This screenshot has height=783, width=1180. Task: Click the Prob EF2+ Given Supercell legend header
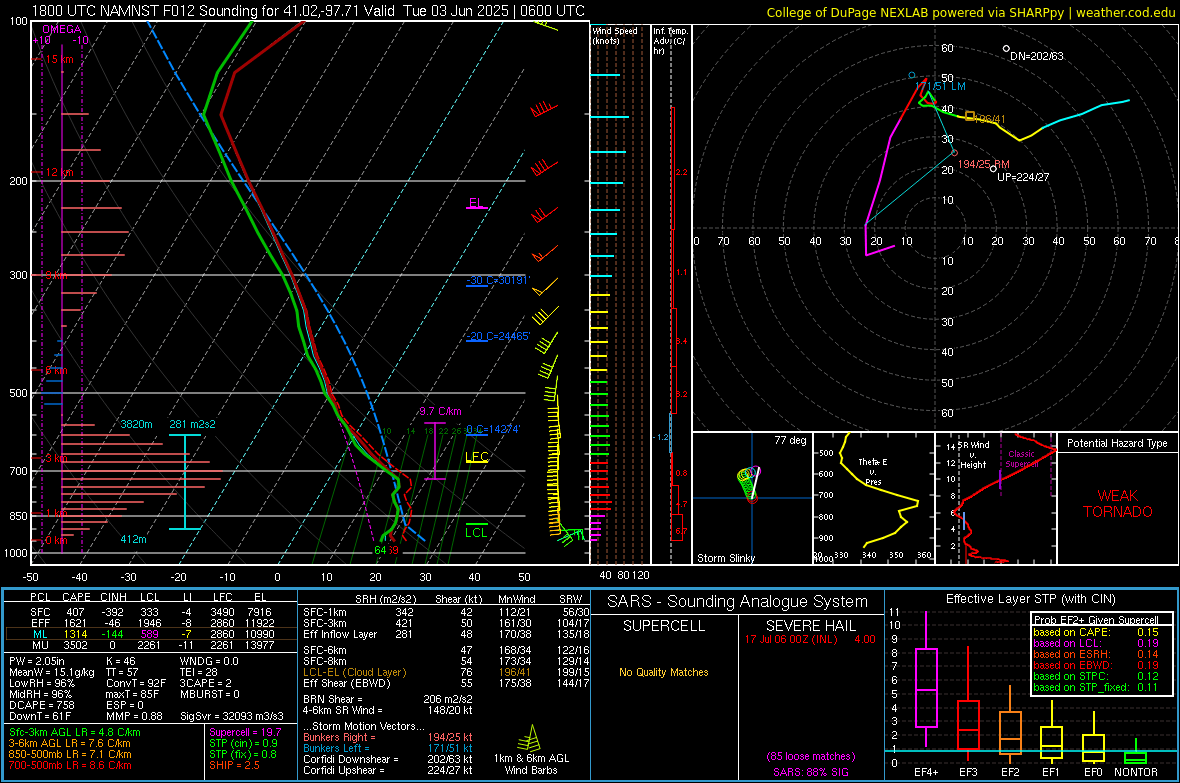point(1096,620)
